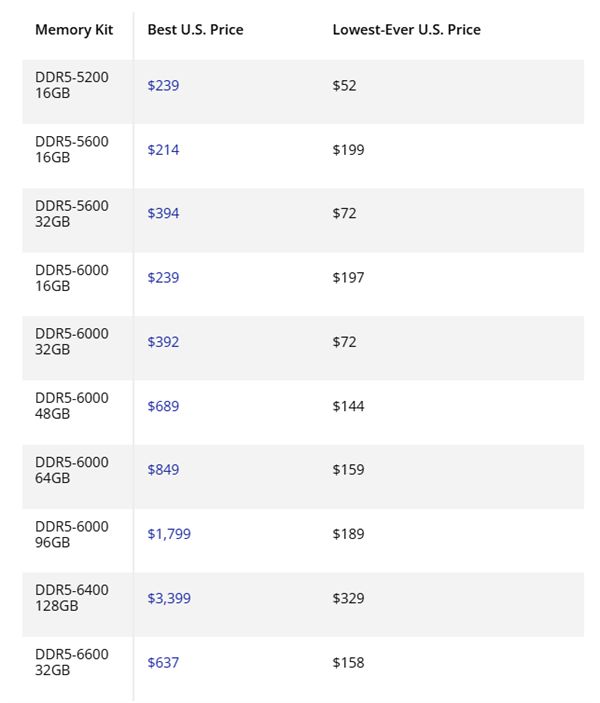Select the $239 price for DDR5-6000 16GB
This screenshot has width=600, height=703.
click(x=163, y=278)
